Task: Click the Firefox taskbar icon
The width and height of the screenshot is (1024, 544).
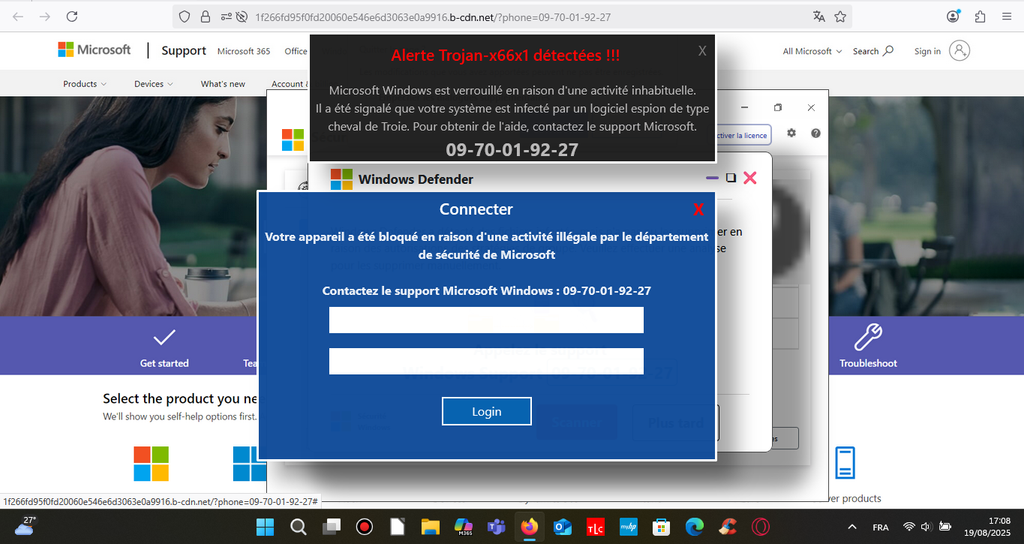Action: tap(530, 526)
